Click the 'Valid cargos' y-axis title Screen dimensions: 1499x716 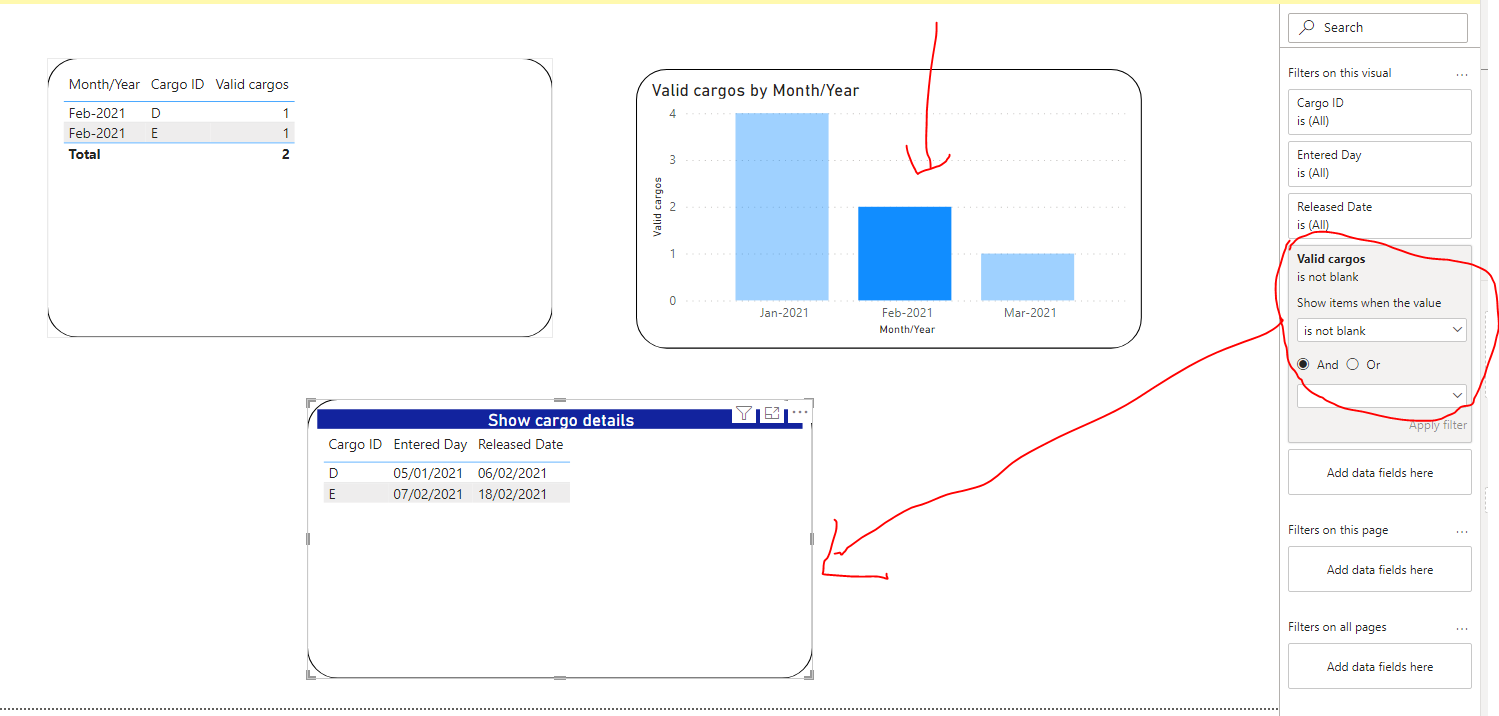(x=657, y=206)
